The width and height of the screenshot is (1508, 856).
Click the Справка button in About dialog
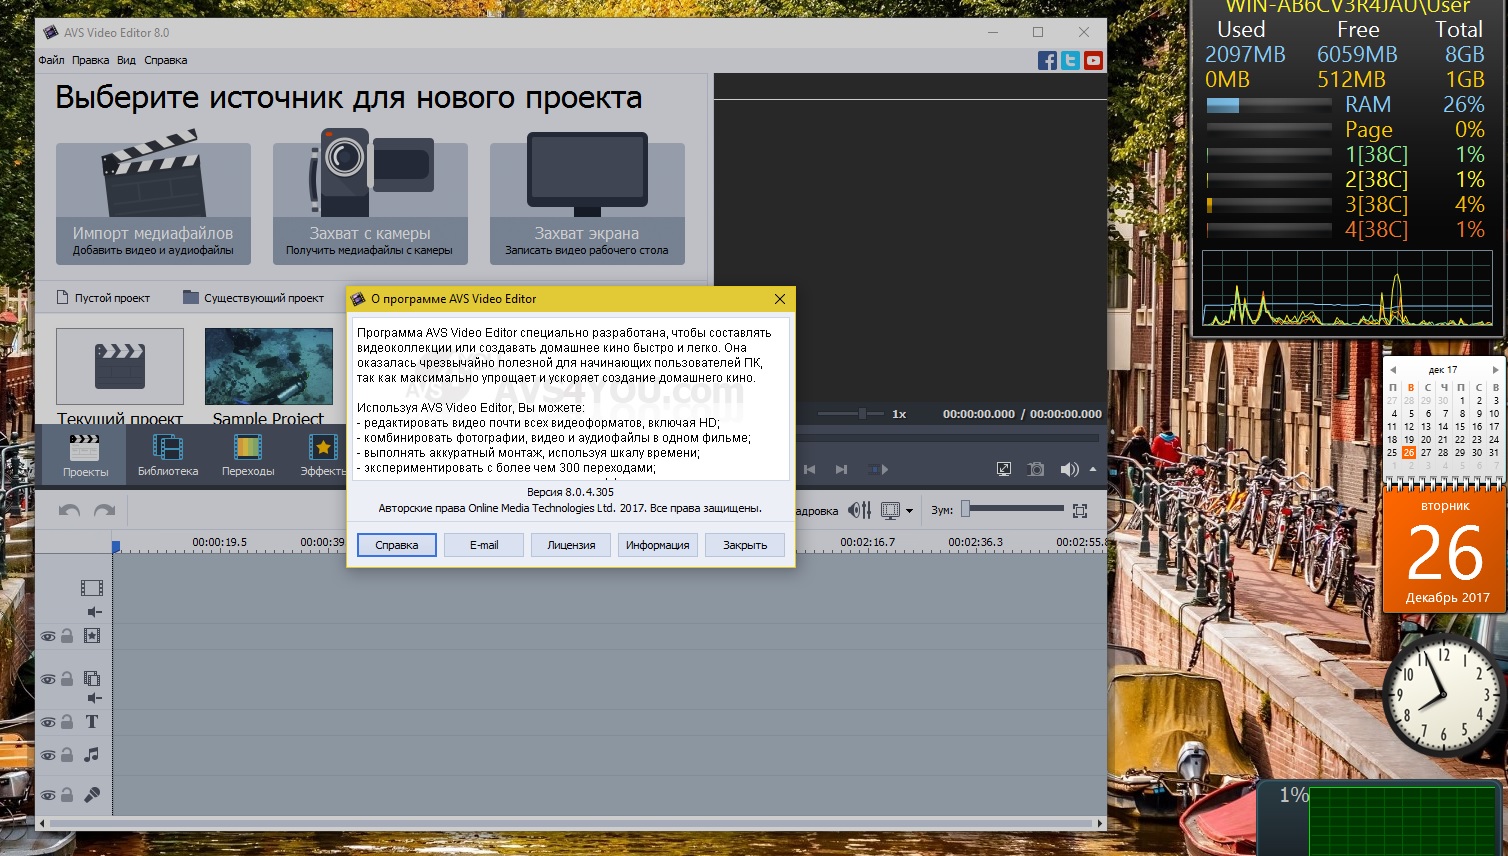[x=397, y=545]
